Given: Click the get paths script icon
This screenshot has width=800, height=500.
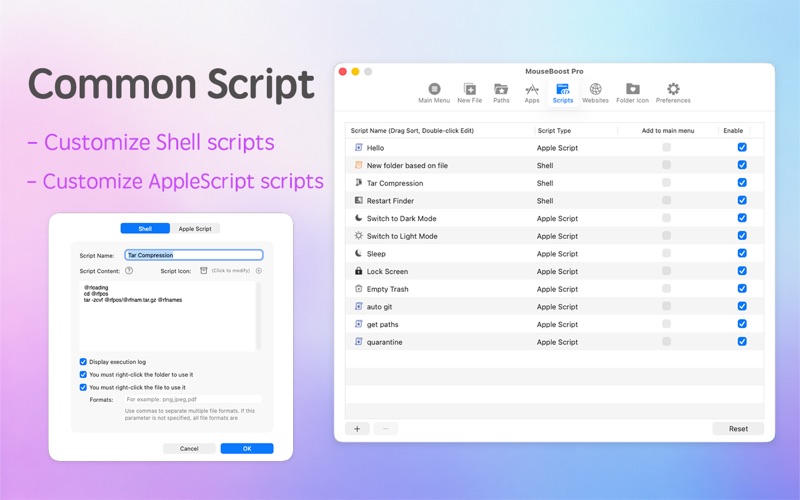Looking at the screenshot, I should click(358, 324).
